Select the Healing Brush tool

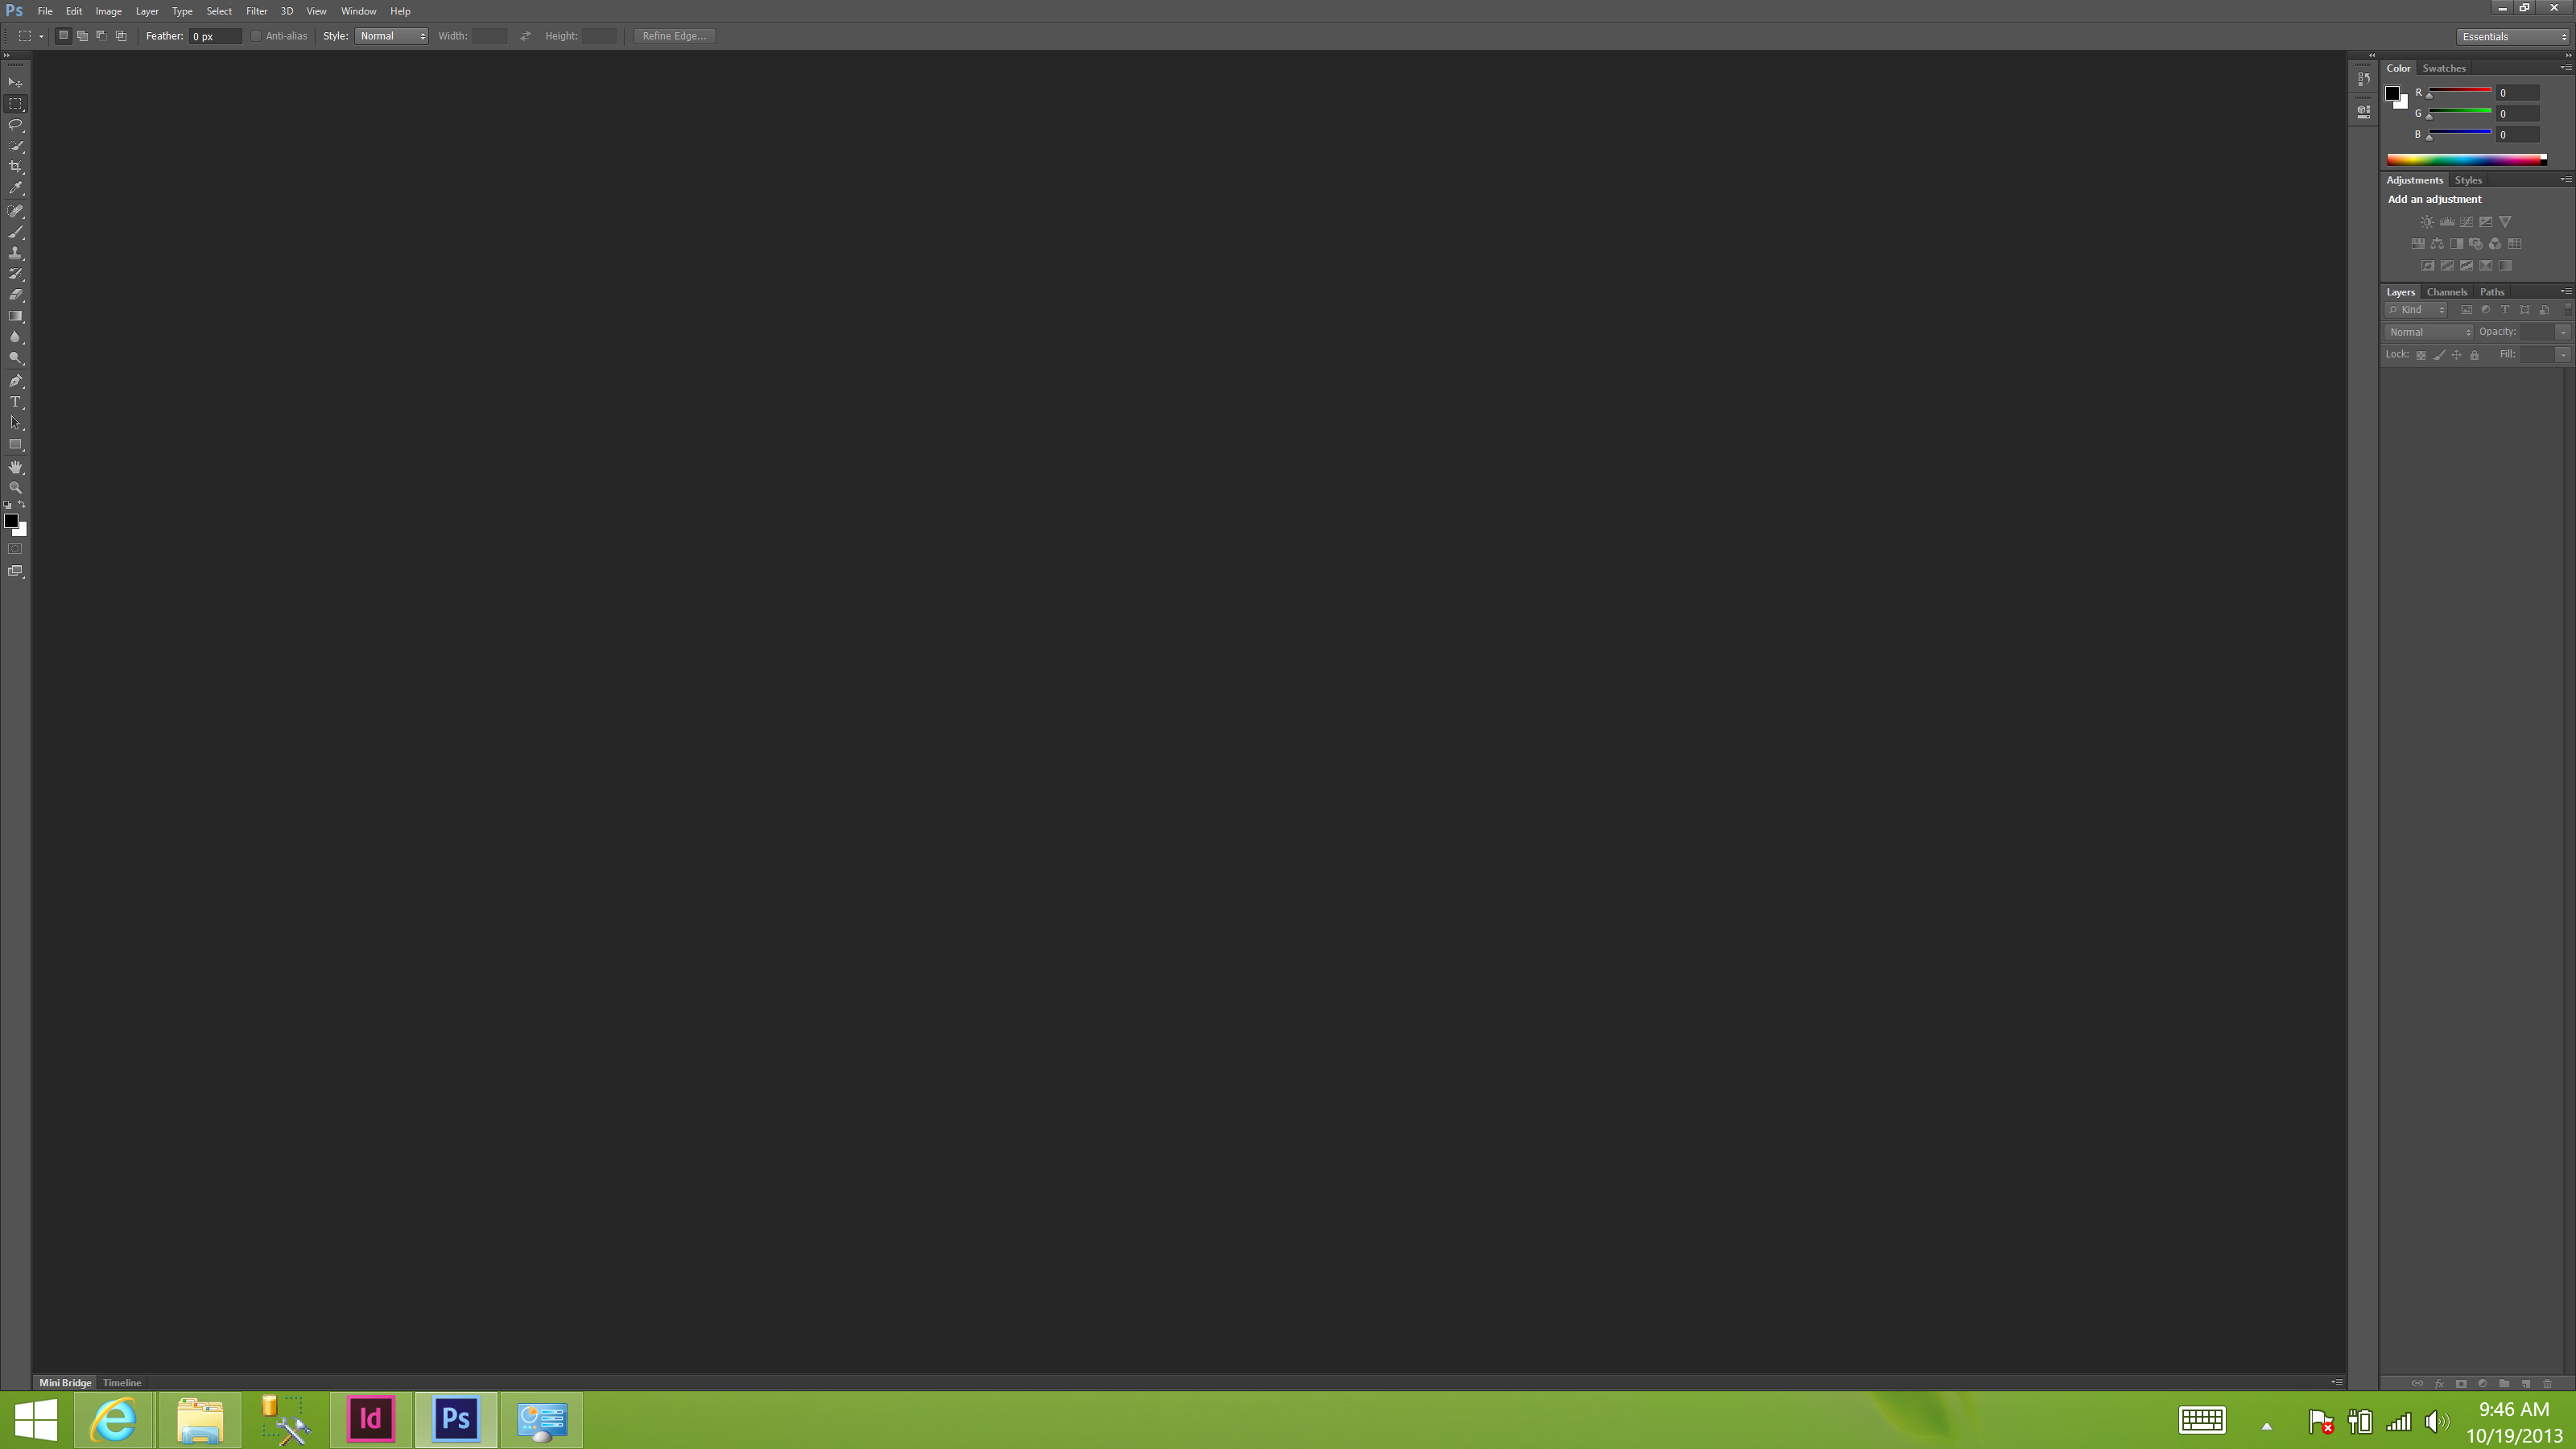[x=16, y=211]
